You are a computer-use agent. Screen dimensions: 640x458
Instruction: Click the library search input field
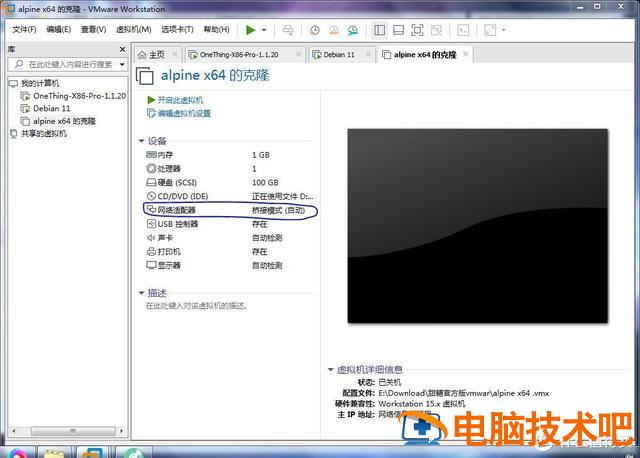pyautogui.click(x=67, y=64)
